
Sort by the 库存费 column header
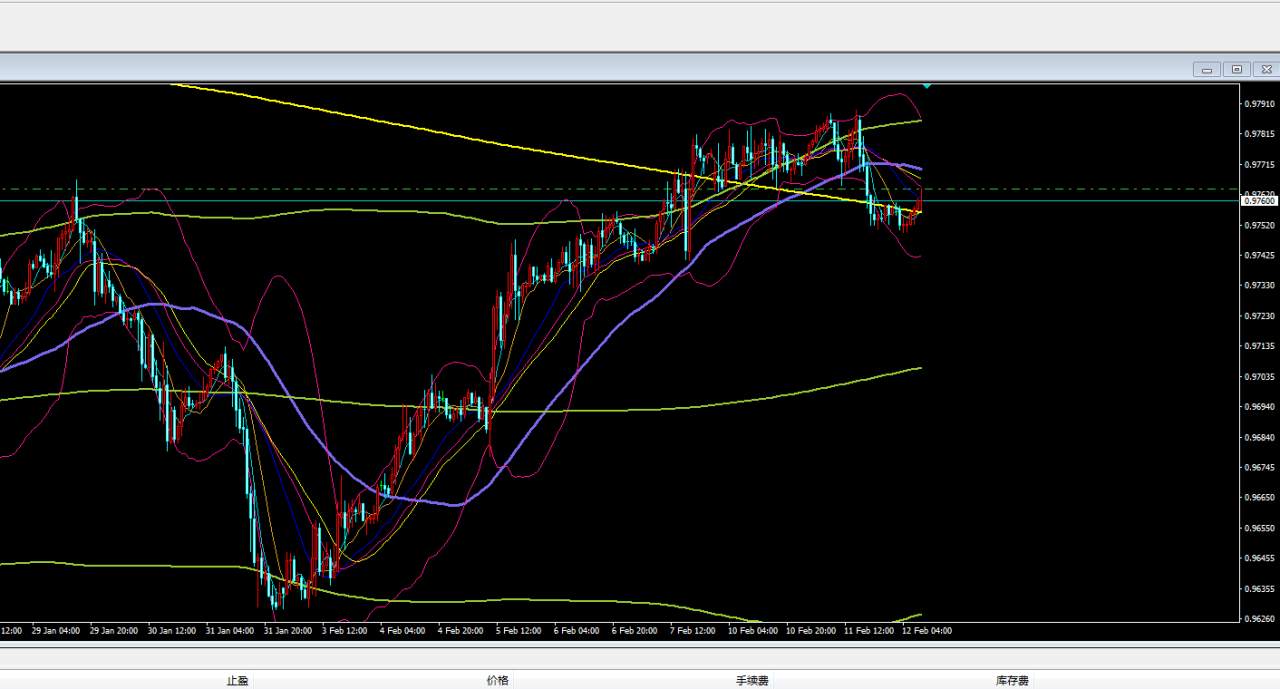[x=1012, y=681]
